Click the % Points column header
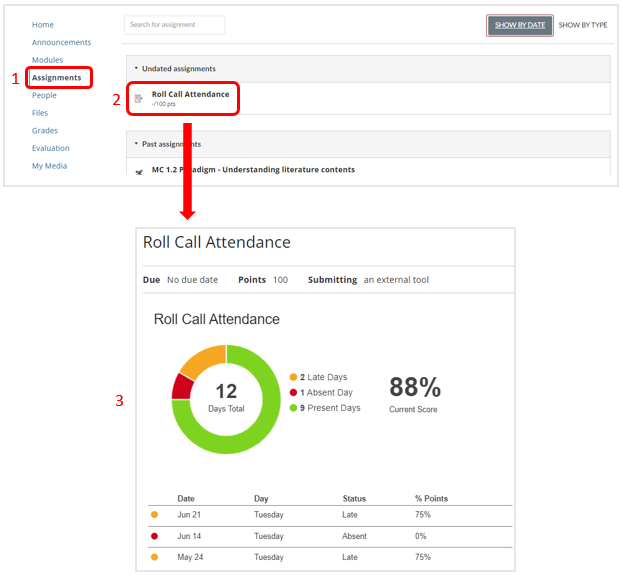The width and height of the screenshot is (623, 578). (x=431, y=499)
